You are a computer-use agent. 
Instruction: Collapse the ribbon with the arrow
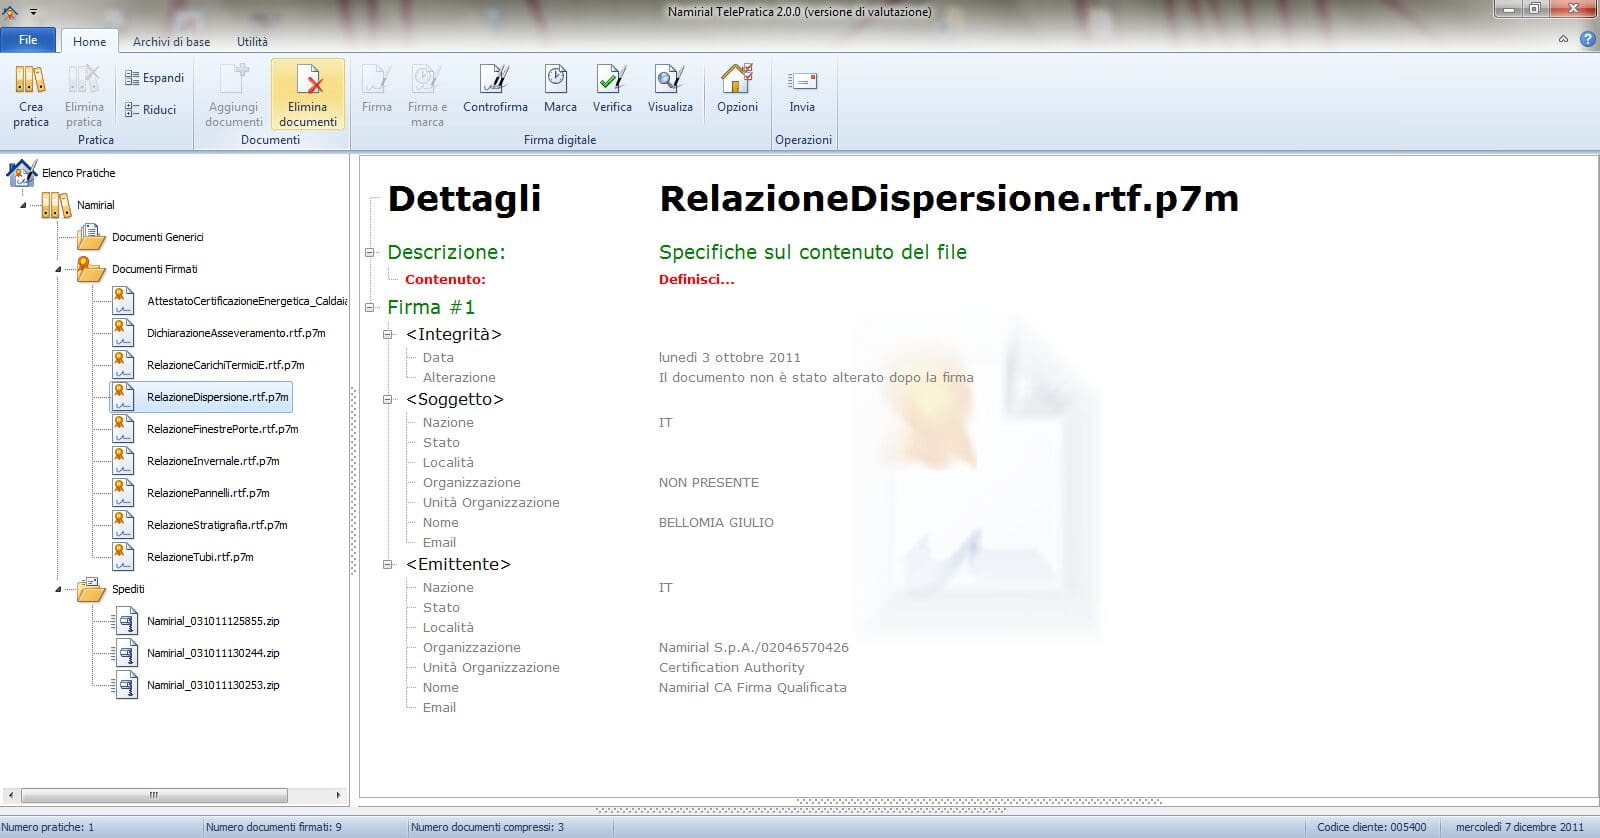[x=1563, y=40]
